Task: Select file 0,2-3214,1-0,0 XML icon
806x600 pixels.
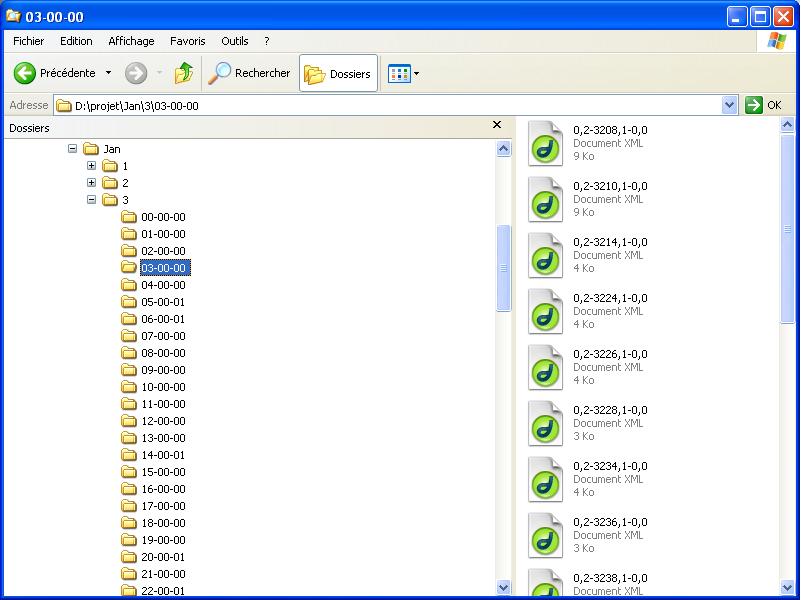Action: point(545,256)
